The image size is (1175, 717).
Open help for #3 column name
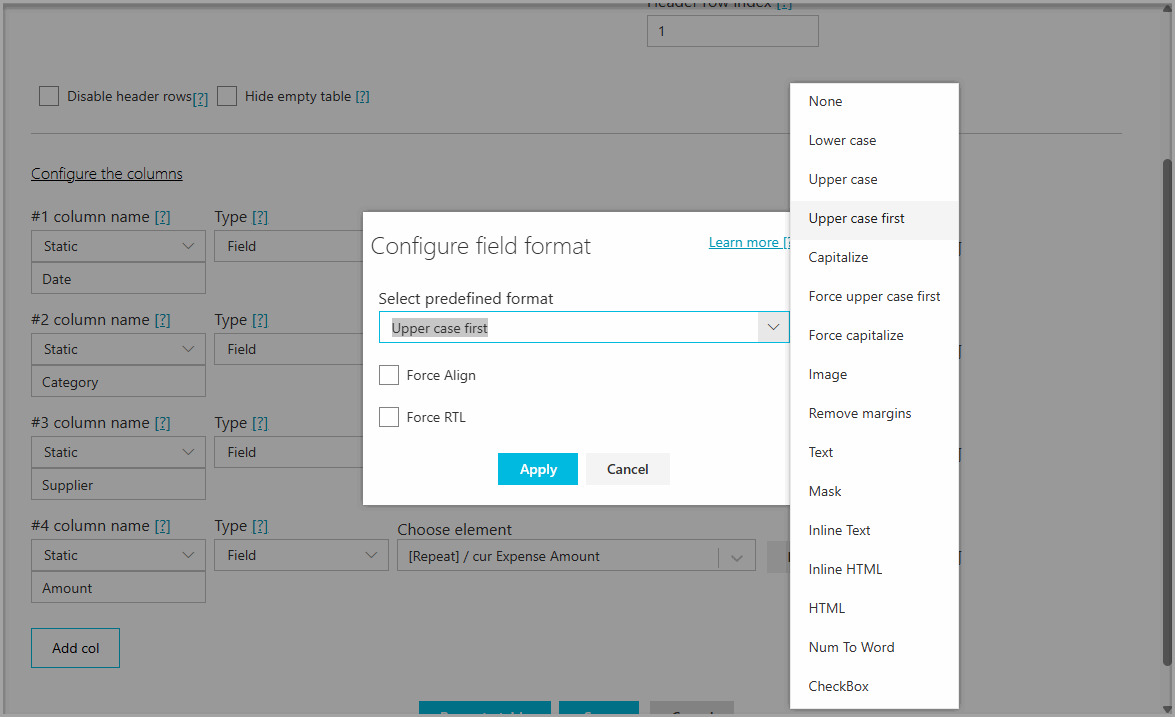click(x=163, y=423)
